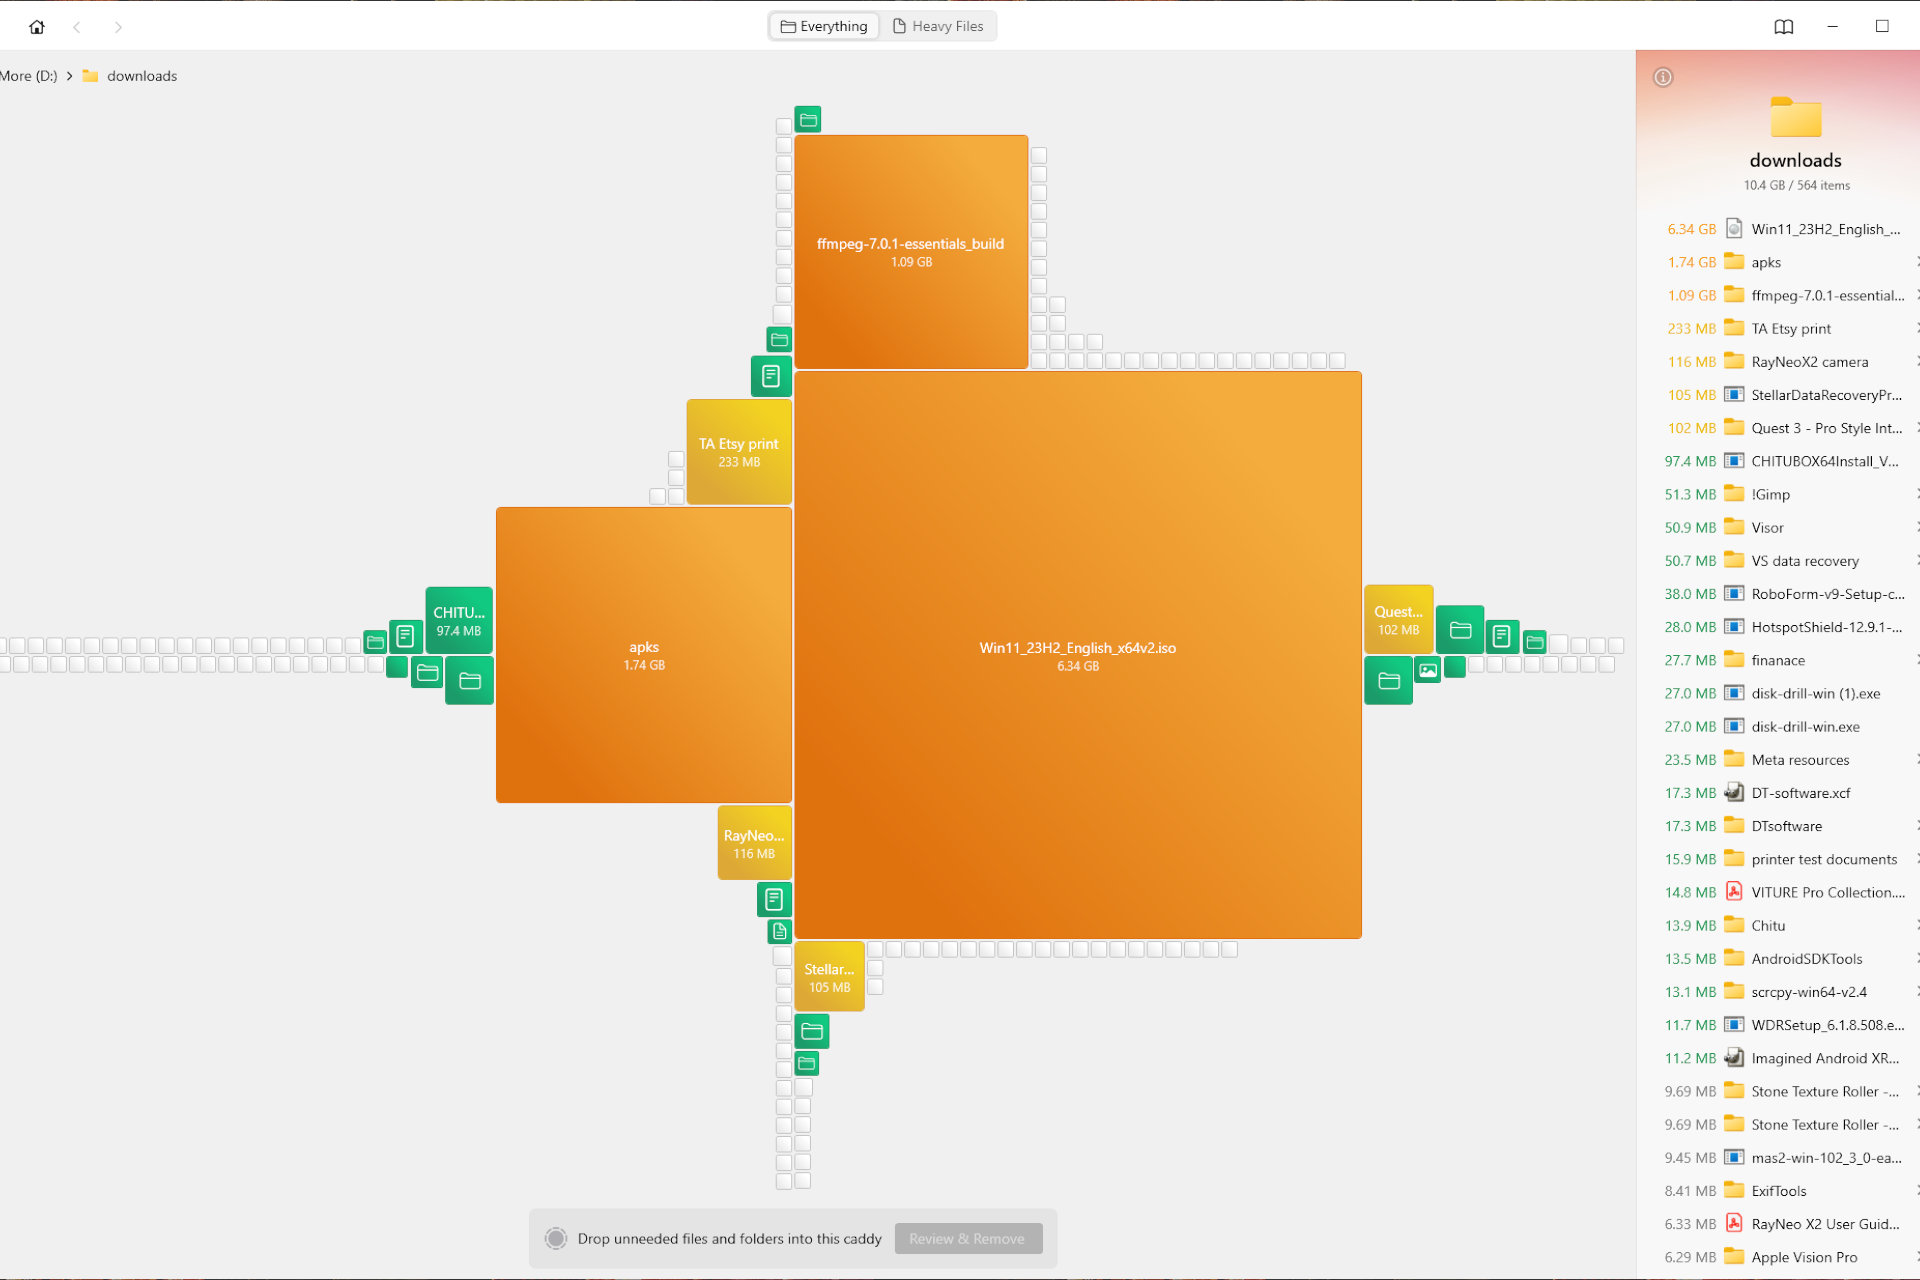Switch to Heavy Files view
Viewport: 1920px width, 1280px height.
pos(941,26)
